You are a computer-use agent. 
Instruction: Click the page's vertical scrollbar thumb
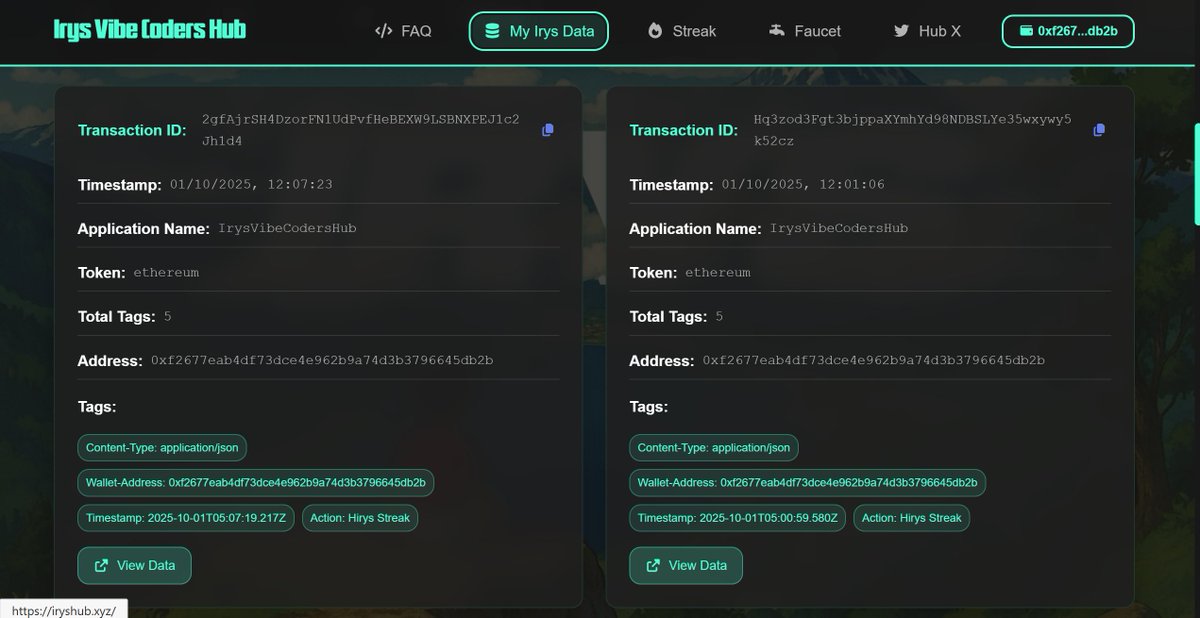(1196, 174)
